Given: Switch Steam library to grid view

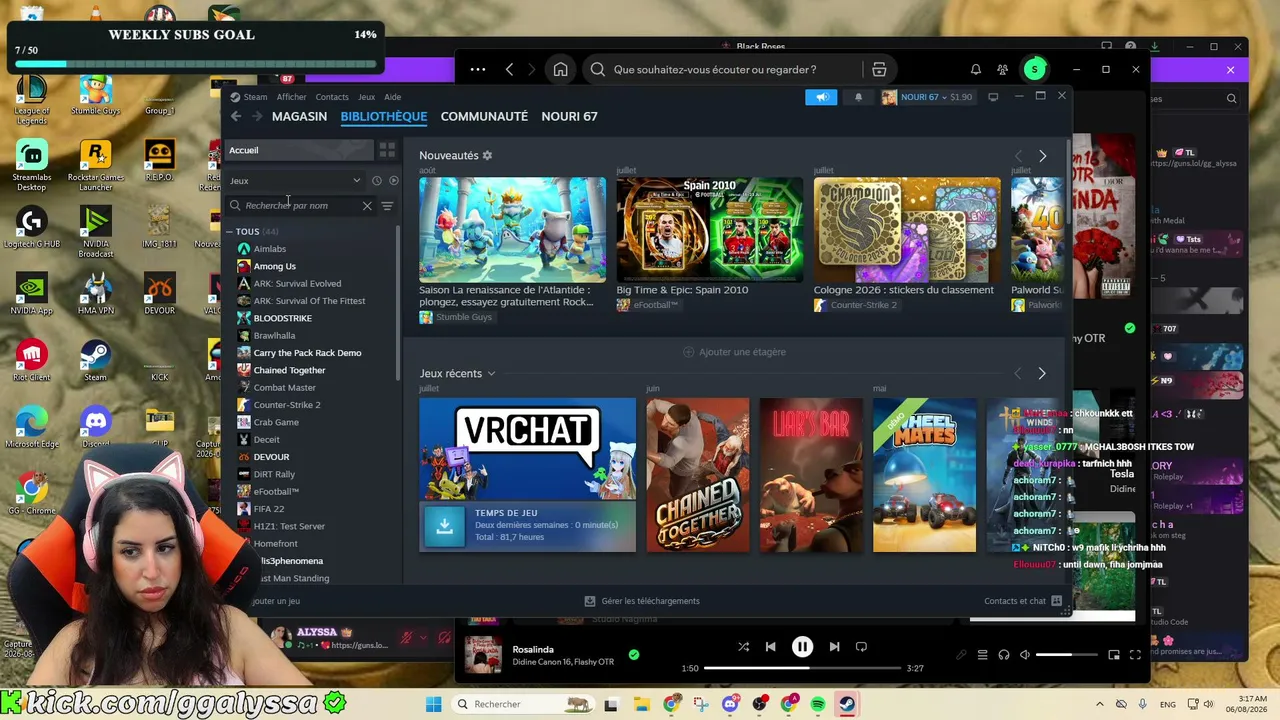Looking at the screenshot, I should point(387,150).
